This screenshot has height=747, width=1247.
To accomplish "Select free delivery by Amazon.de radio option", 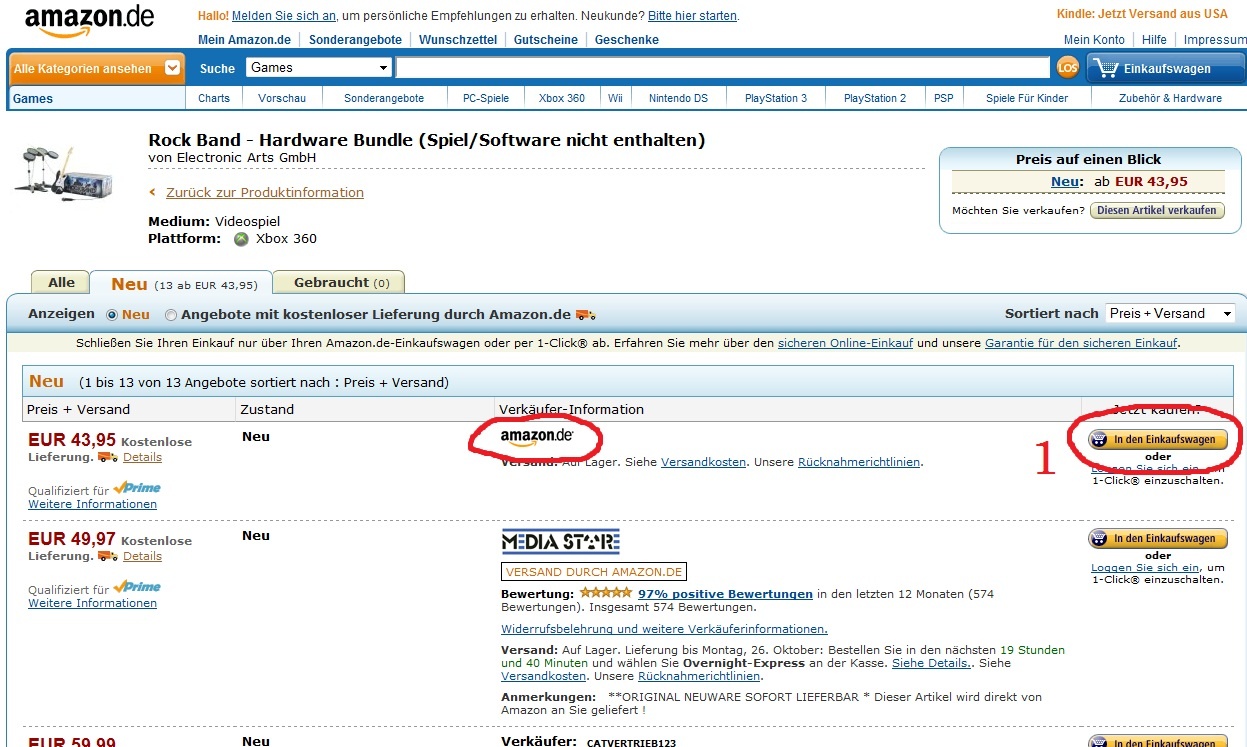I will (x=171, y=315).
